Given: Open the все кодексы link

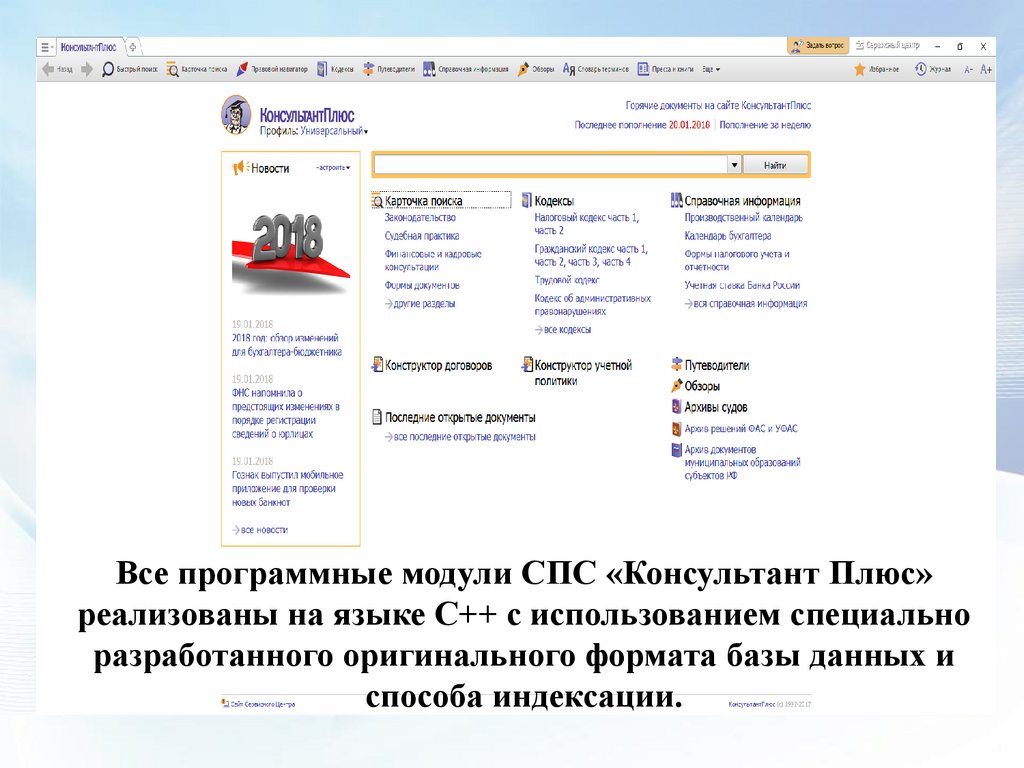Looking at the screenshot, I should tap(563, 330).
